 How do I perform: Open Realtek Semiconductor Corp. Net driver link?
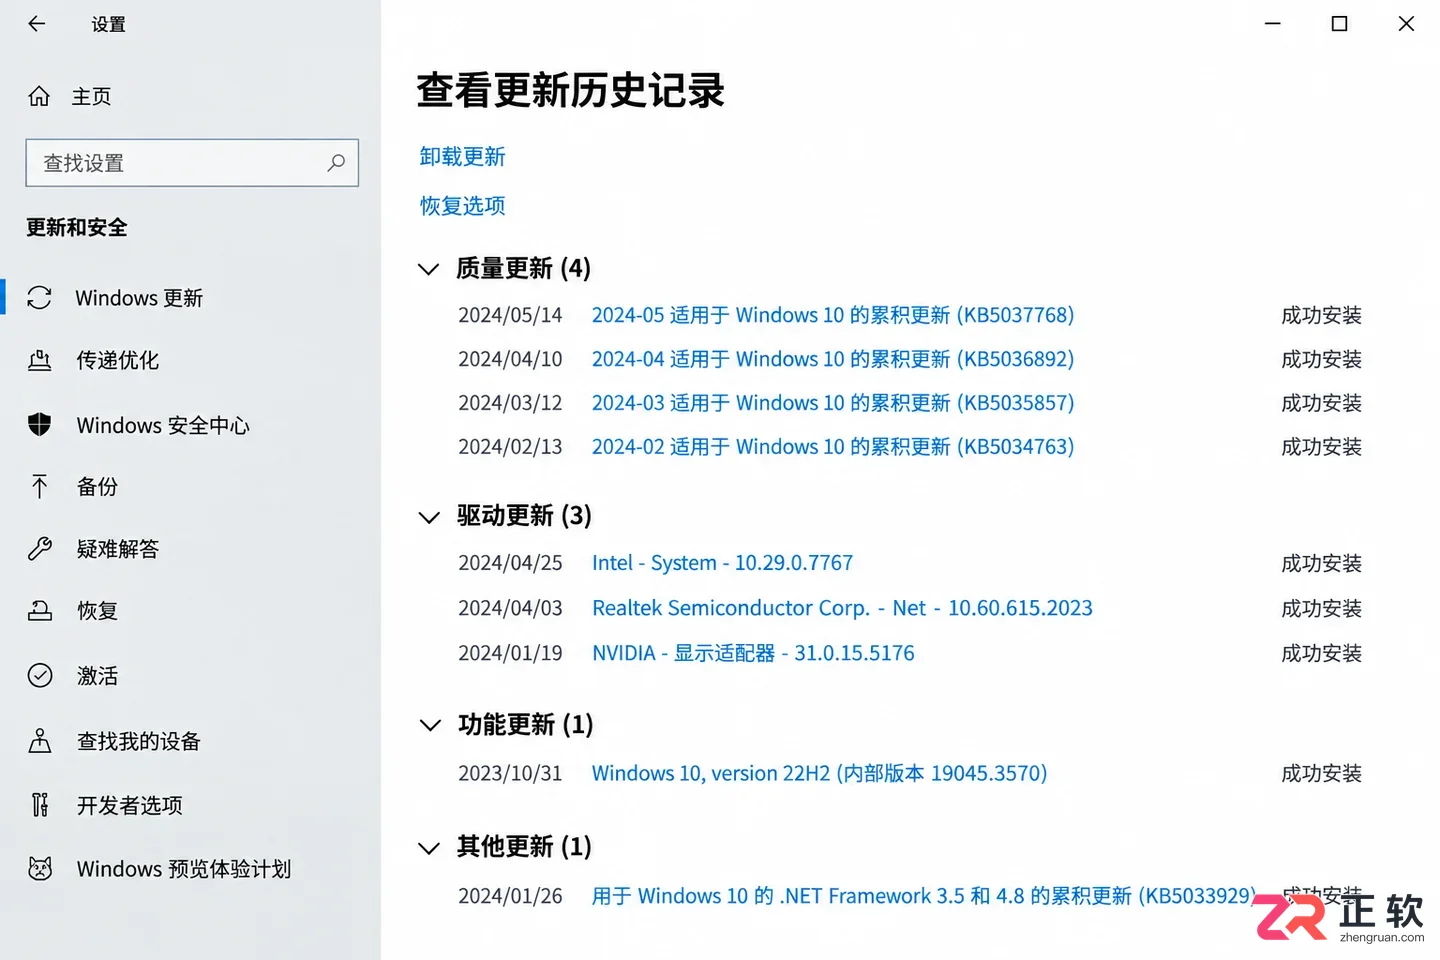tap(842, 608)
